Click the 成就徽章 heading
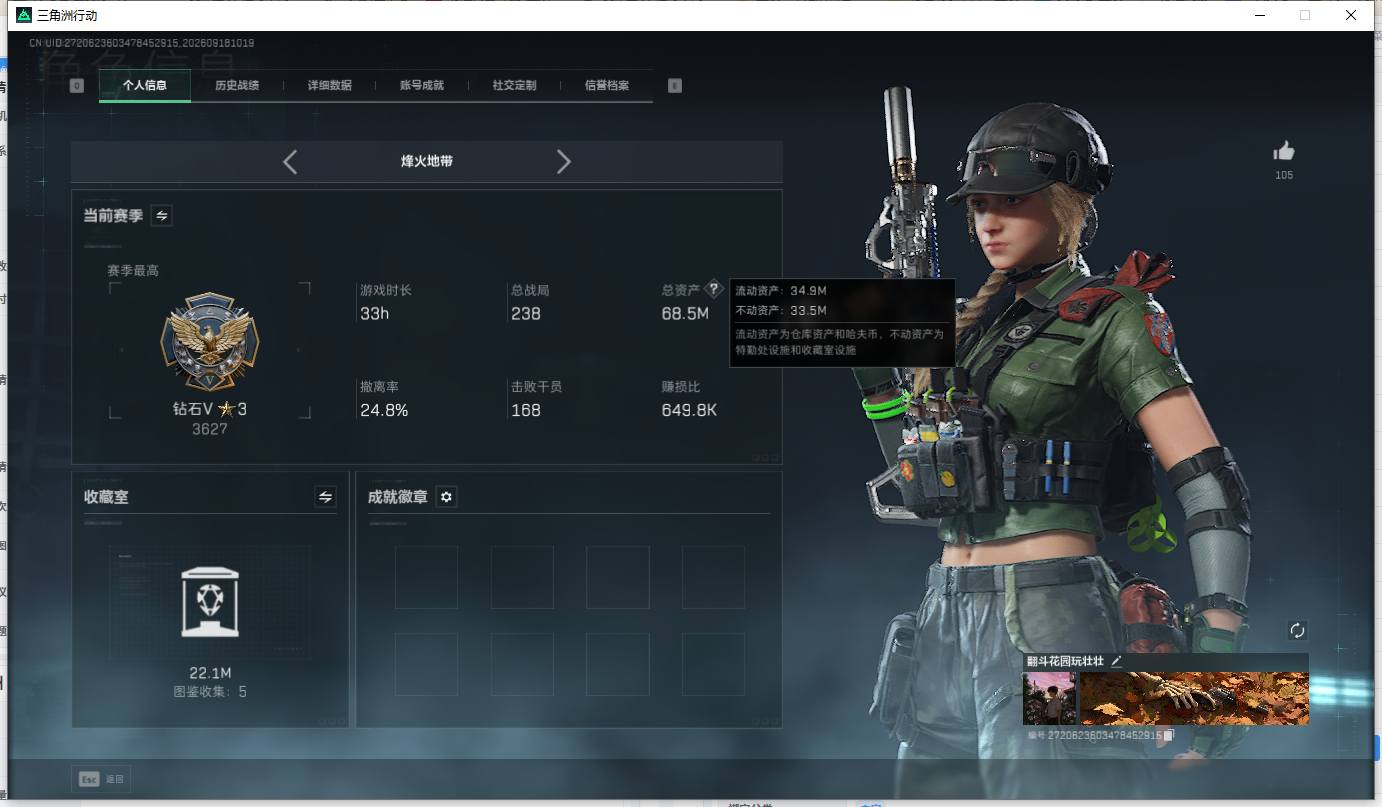This screenshot has width=1382, height=807. click(398, 497)
